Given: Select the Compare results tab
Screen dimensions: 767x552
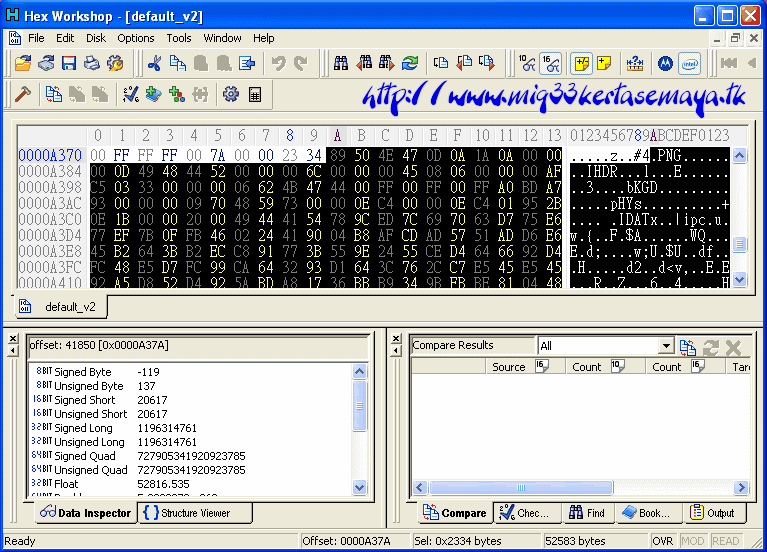Looking at the screenshot, I should pos(454,513).
